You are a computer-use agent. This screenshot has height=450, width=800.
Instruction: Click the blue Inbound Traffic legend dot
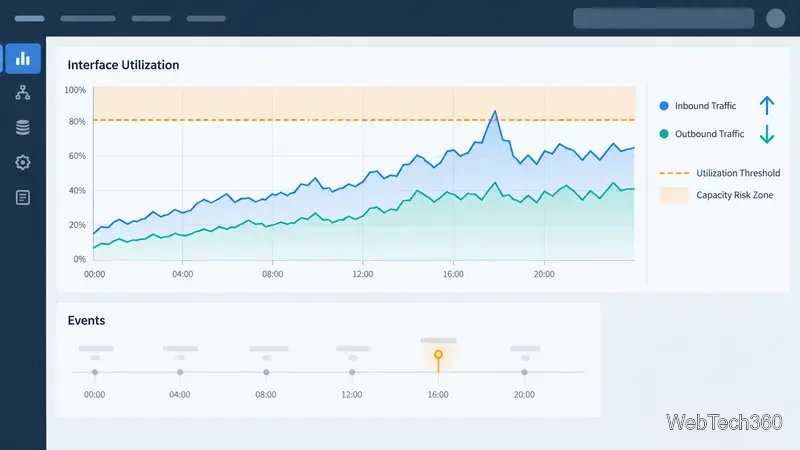pos(664,106)
